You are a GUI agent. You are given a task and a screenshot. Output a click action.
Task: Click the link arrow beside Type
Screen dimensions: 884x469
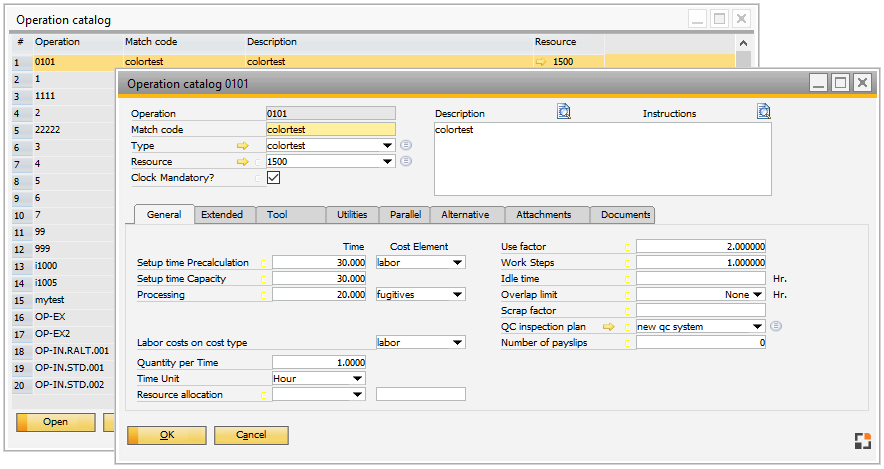coord(243,146)
